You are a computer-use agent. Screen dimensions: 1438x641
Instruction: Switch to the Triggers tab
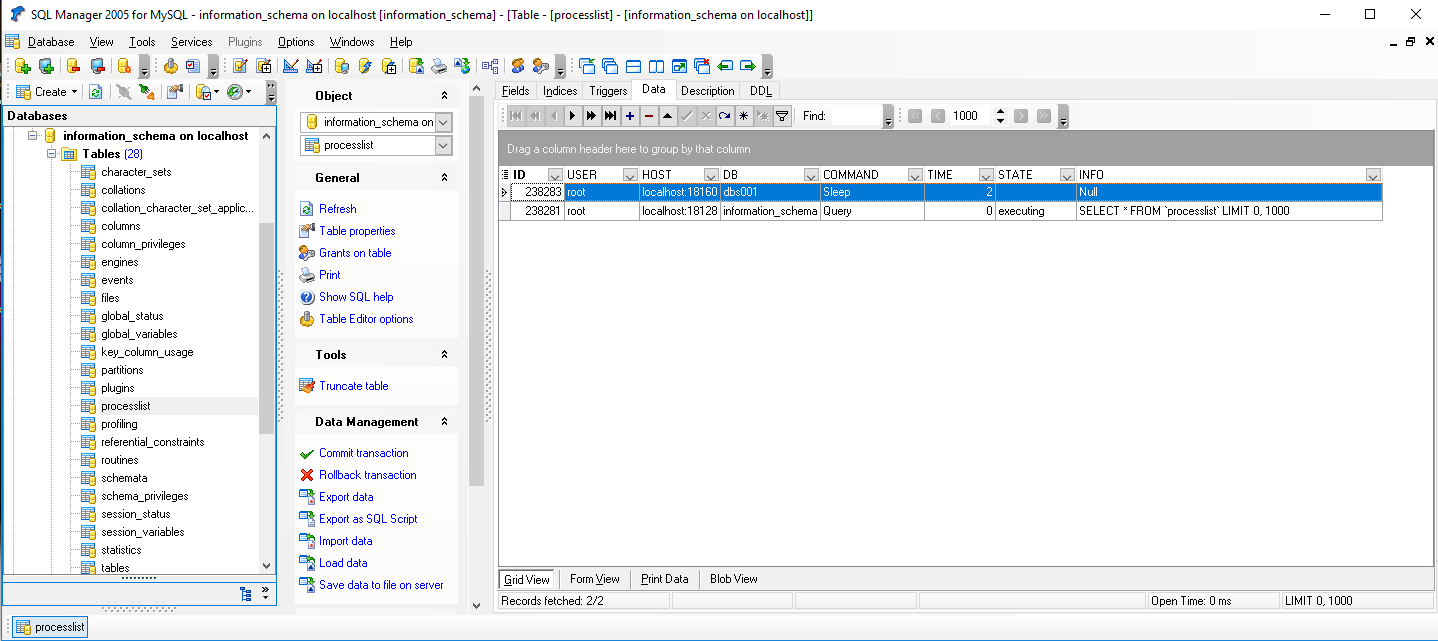pyautogui.click(x=608, y=90)
